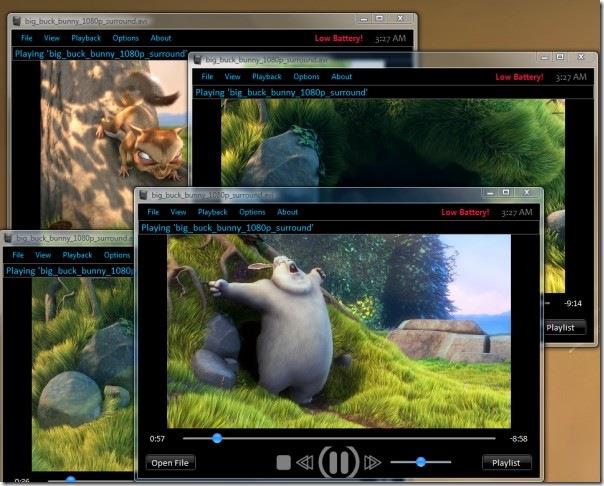Click the Low Battery! warning in the middle-right window

point(519,77)
